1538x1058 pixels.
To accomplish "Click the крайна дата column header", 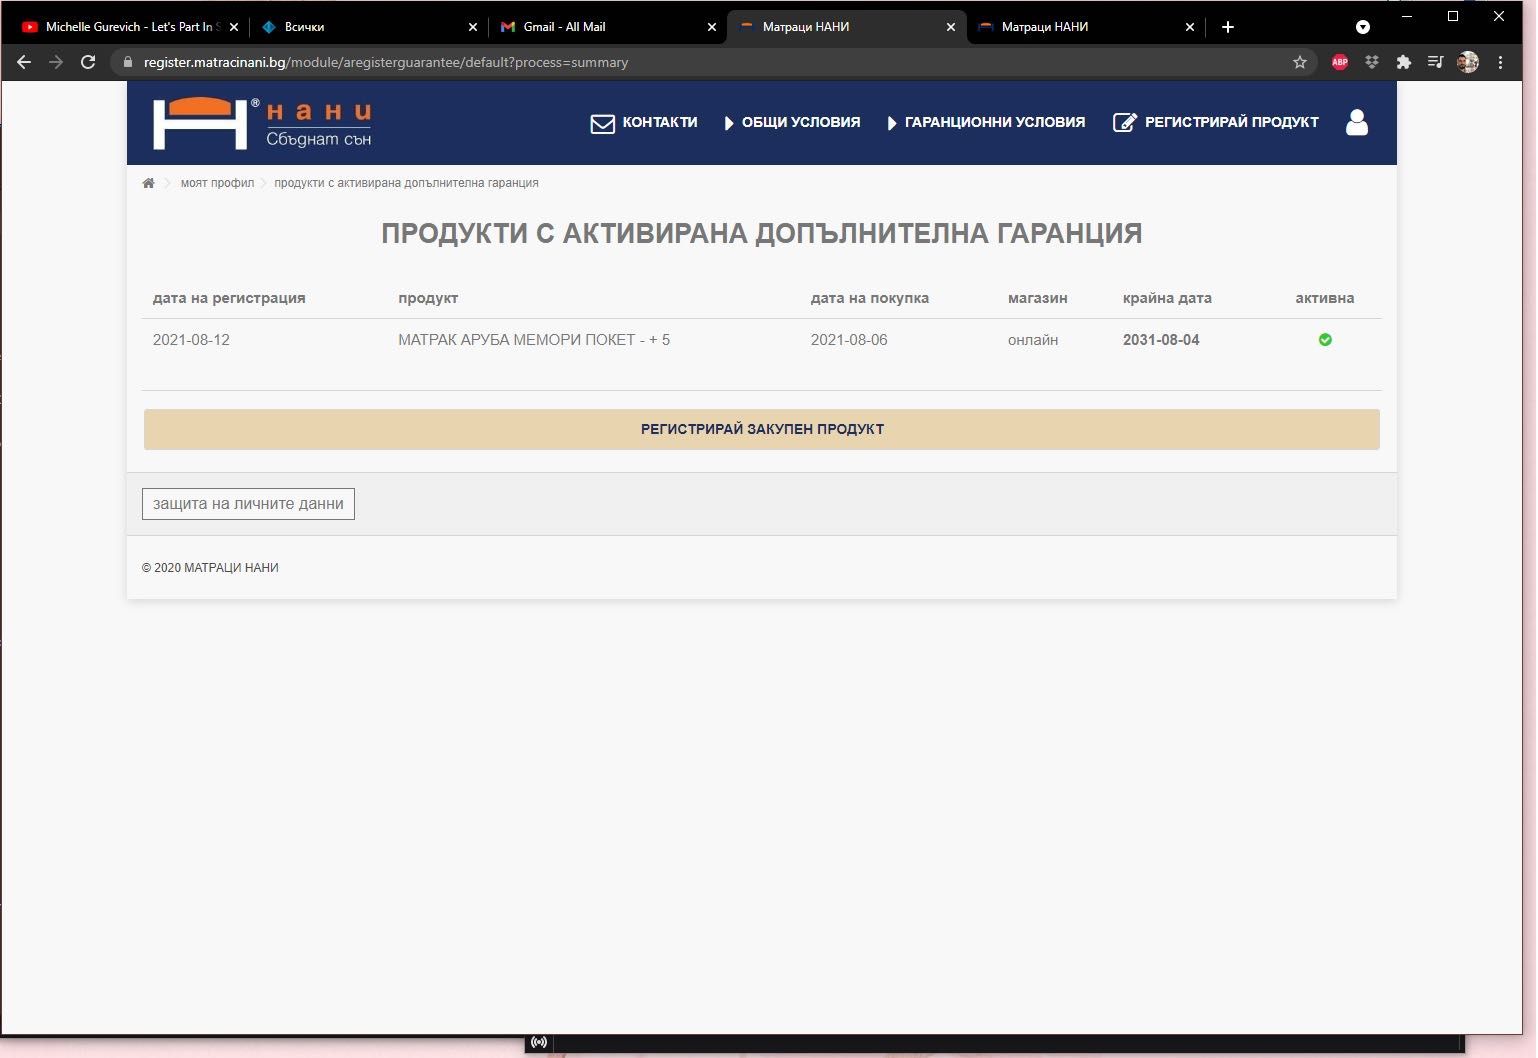I will pyautogui.click(x=1167, y=298).
